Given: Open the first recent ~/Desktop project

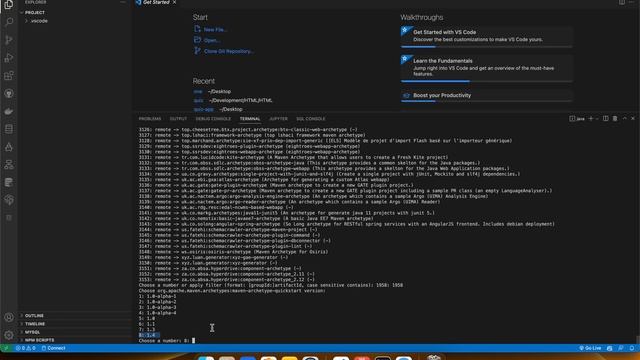Looking at the screenshot, I should pyautogui.click(x=212, y=91).
